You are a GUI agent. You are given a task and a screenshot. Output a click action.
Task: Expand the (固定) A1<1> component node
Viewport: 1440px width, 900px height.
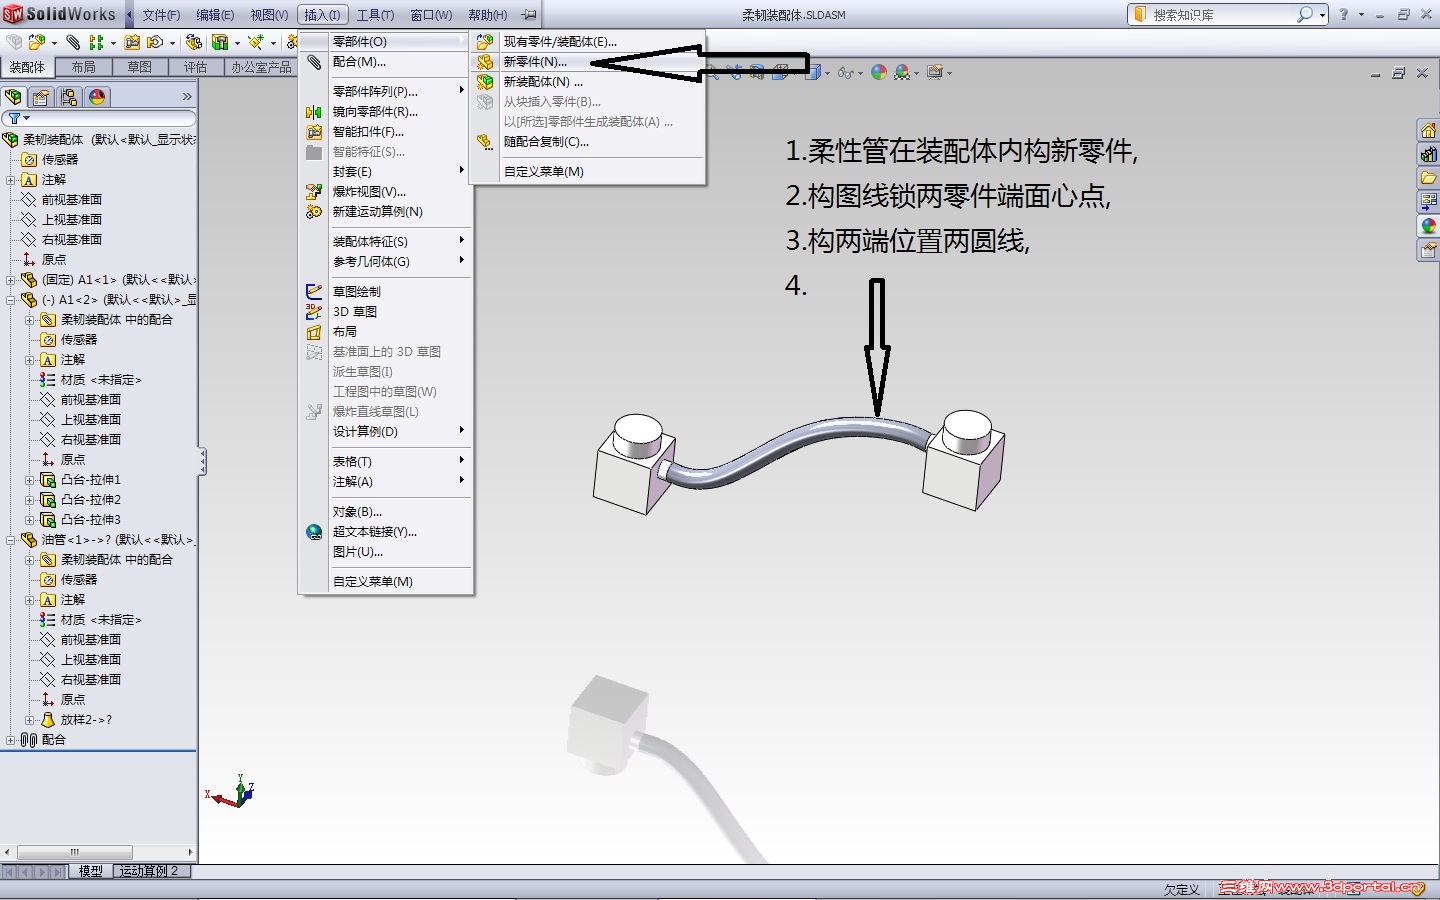point(11,280)
